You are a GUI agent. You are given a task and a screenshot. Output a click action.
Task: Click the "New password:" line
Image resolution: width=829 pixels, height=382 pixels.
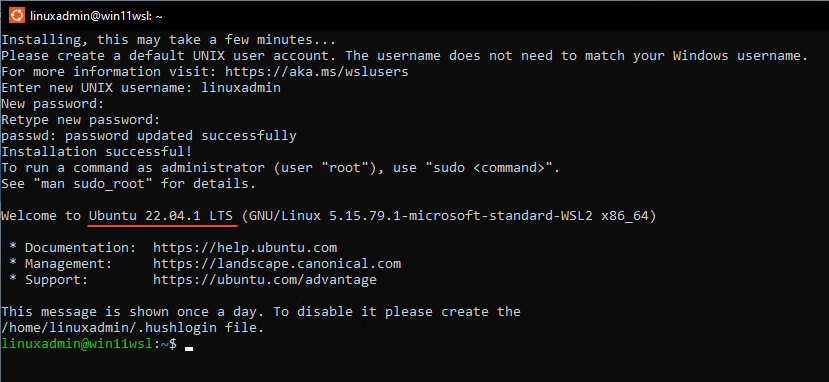point(52,104)
